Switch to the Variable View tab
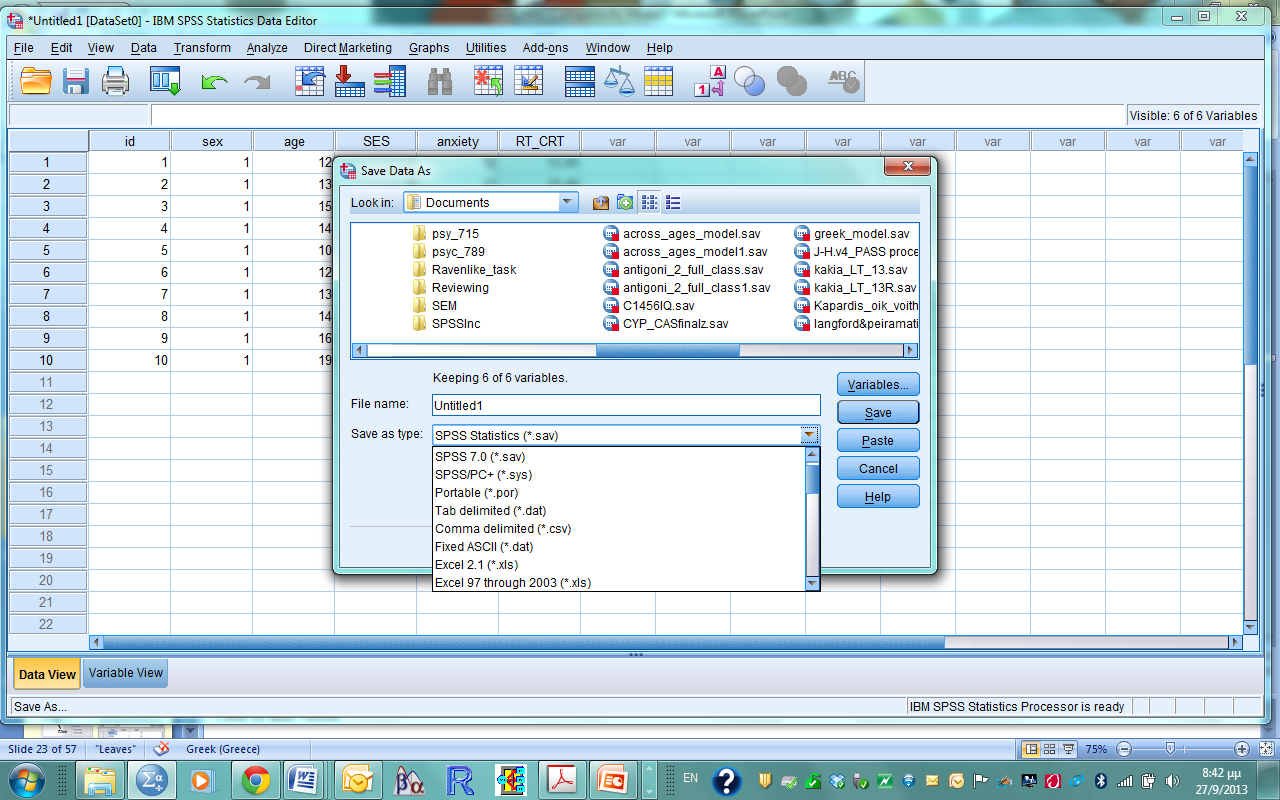This screenshot has height=800, width=1280. pos(126,673)
